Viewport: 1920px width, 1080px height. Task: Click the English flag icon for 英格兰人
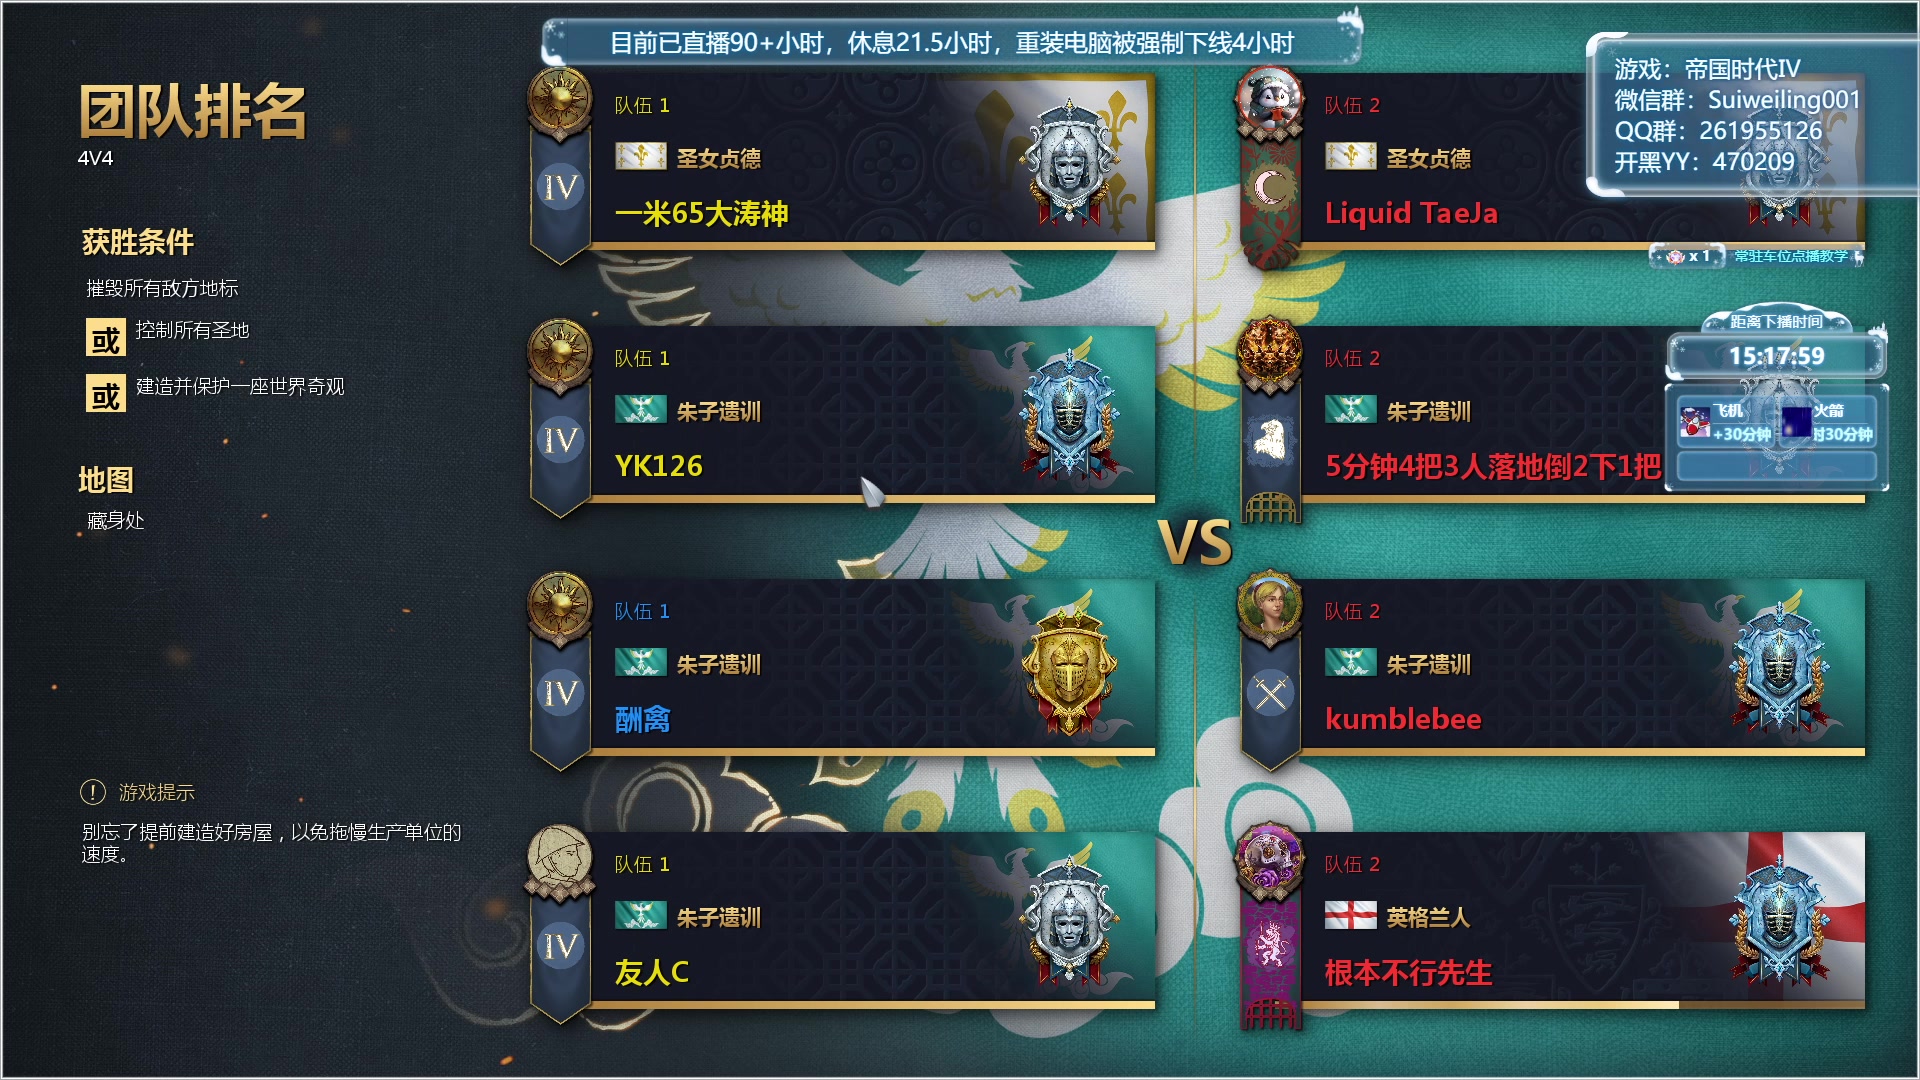click(x=1350, y=915)
